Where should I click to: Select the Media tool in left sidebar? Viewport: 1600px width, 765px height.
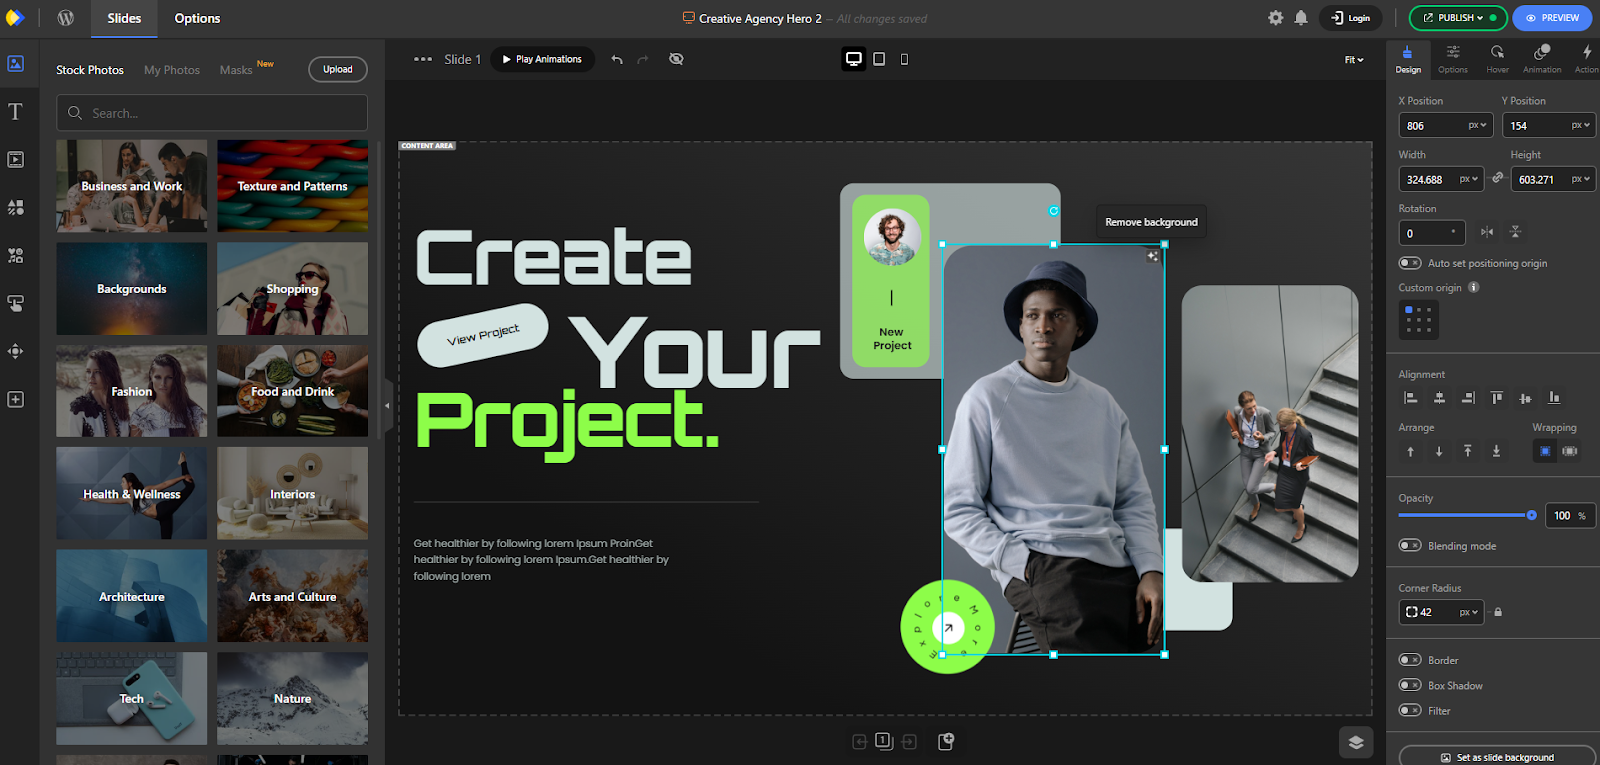pos(15,64)
